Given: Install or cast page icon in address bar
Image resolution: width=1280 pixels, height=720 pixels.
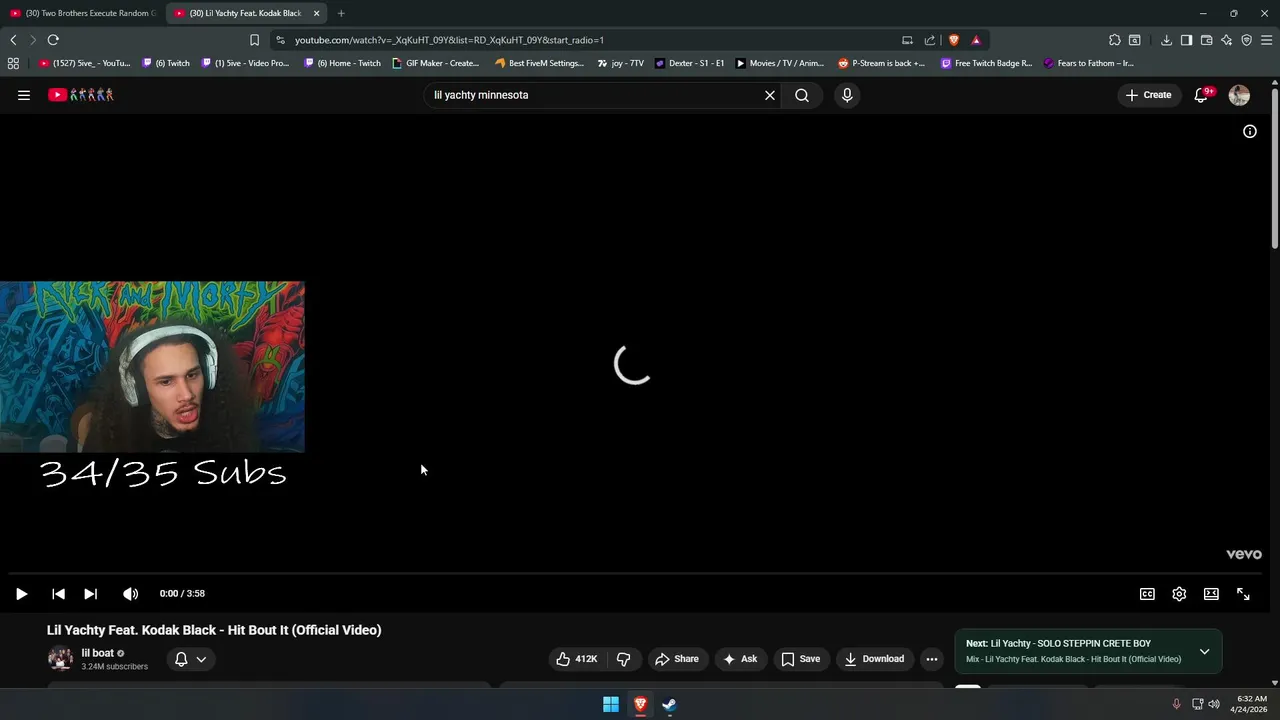Looking at the screenshot, I should [907, 40].
